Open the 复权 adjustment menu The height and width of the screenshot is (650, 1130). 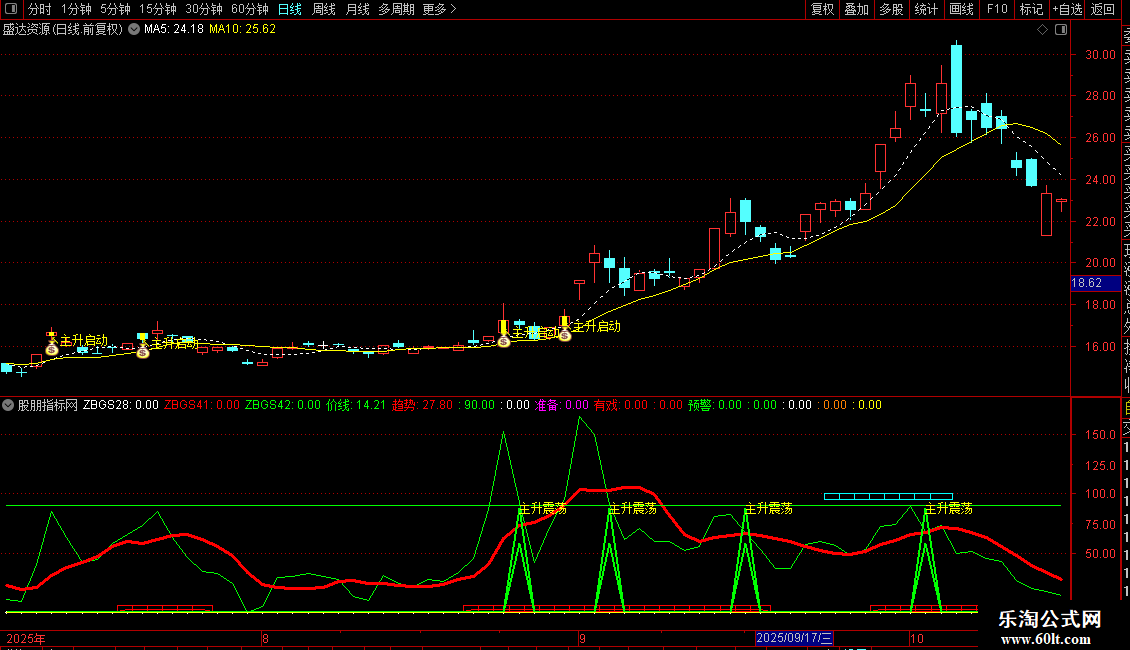coord(822,9)
